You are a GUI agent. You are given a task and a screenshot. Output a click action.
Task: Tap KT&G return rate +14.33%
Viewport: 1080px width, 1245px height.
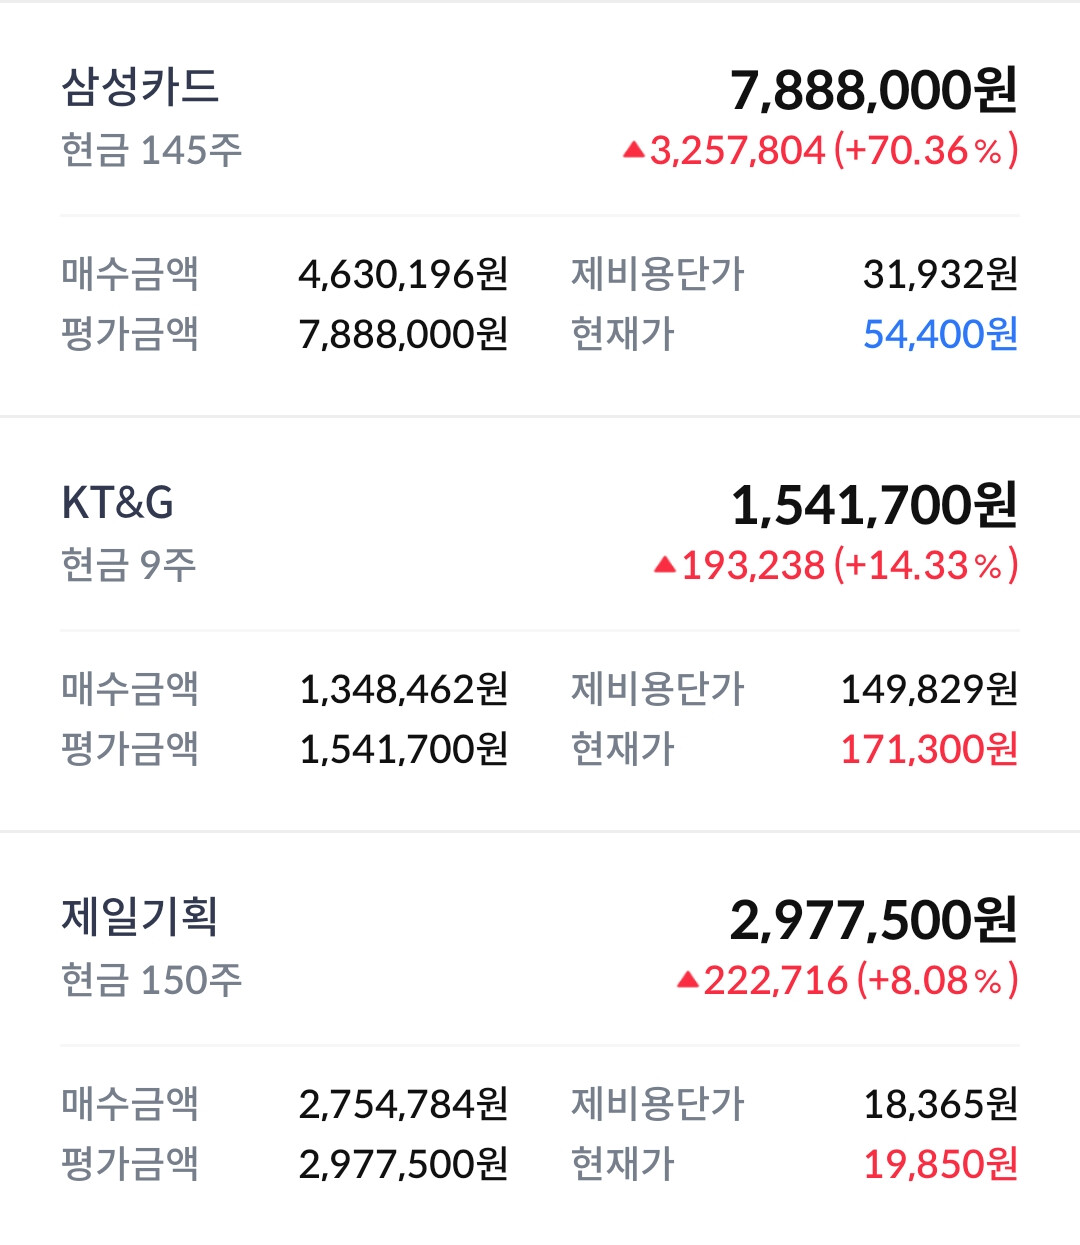pos(931,566)
